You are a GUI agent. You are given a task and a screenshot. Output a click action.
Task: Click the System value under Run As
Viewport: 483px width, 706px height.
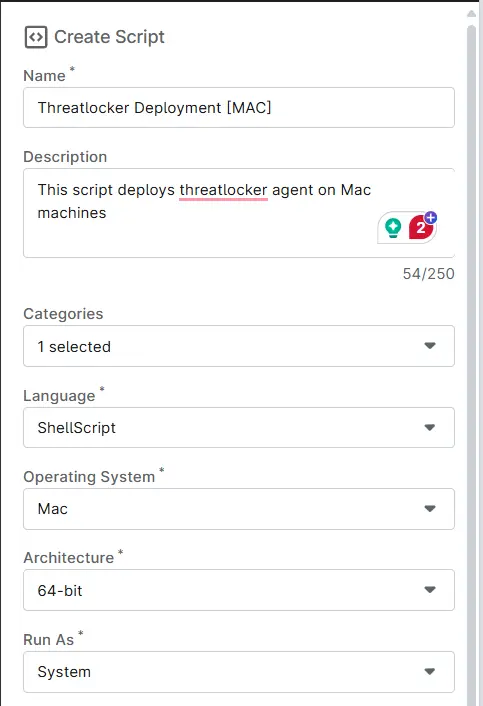tap(64, 672)
